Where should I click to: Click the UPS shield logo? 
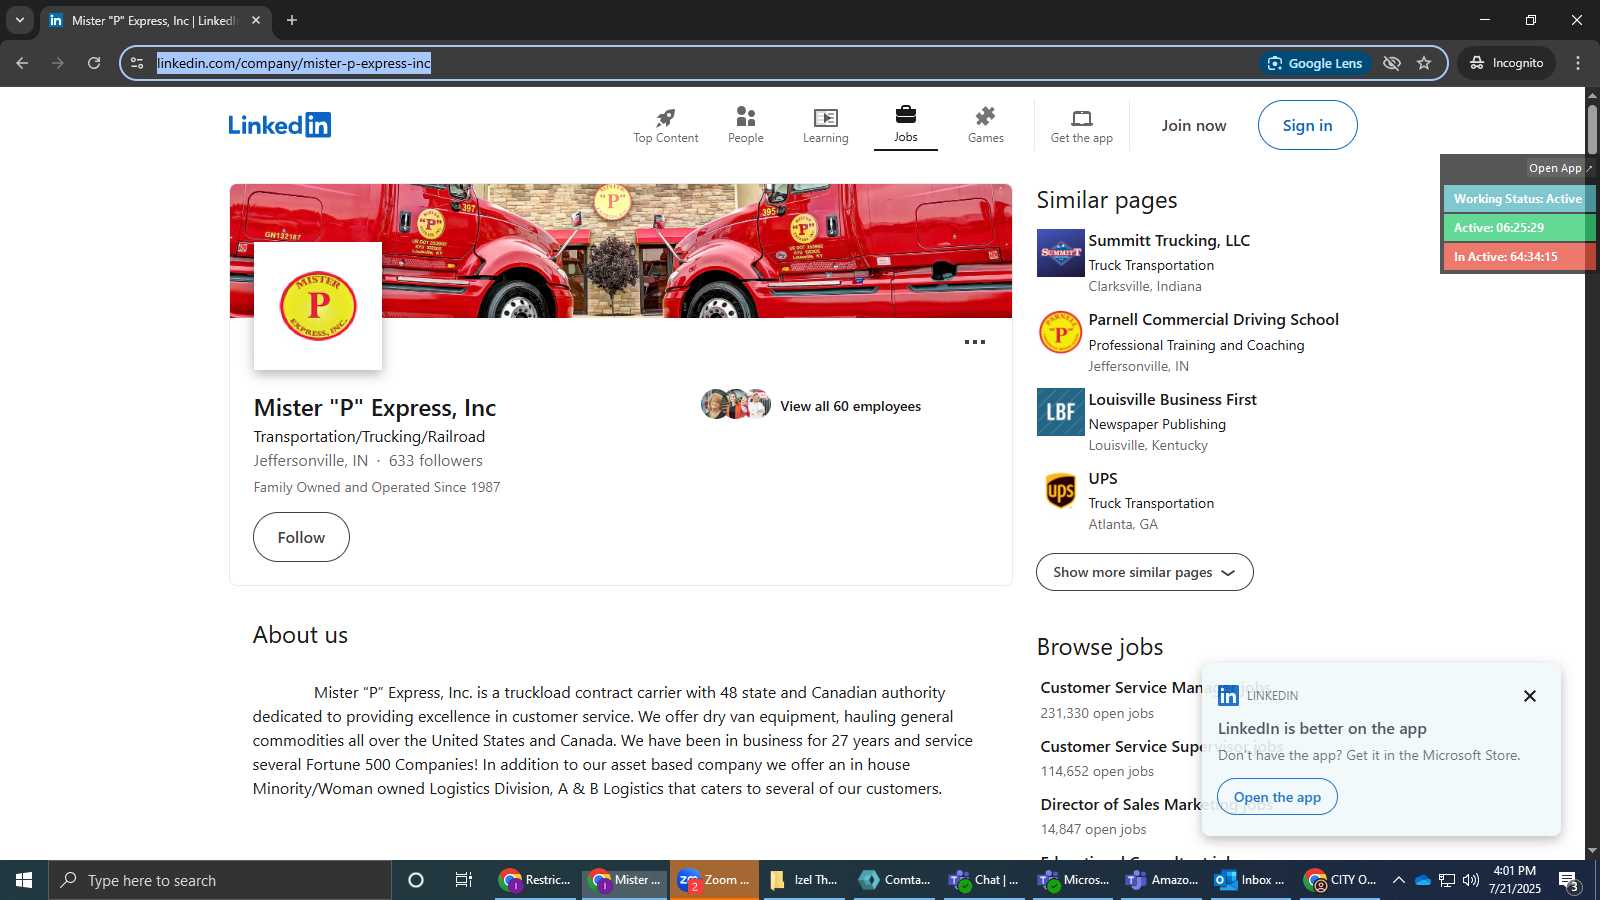(x=1061, y=491)
